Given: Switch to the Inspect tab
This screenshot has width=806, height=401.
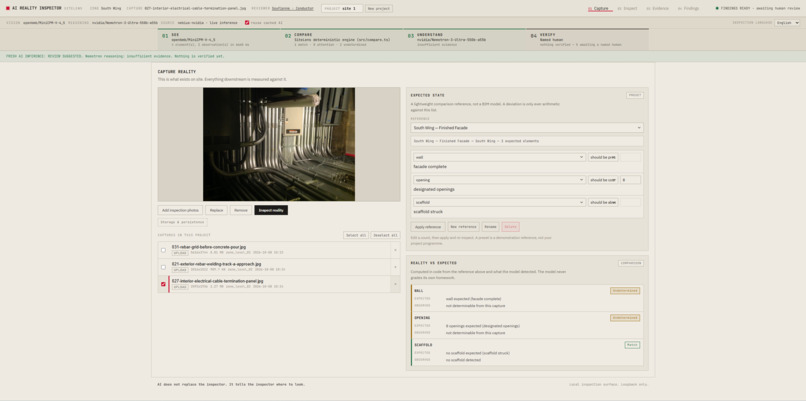Looking at the screenshot, I should [628, 8].
